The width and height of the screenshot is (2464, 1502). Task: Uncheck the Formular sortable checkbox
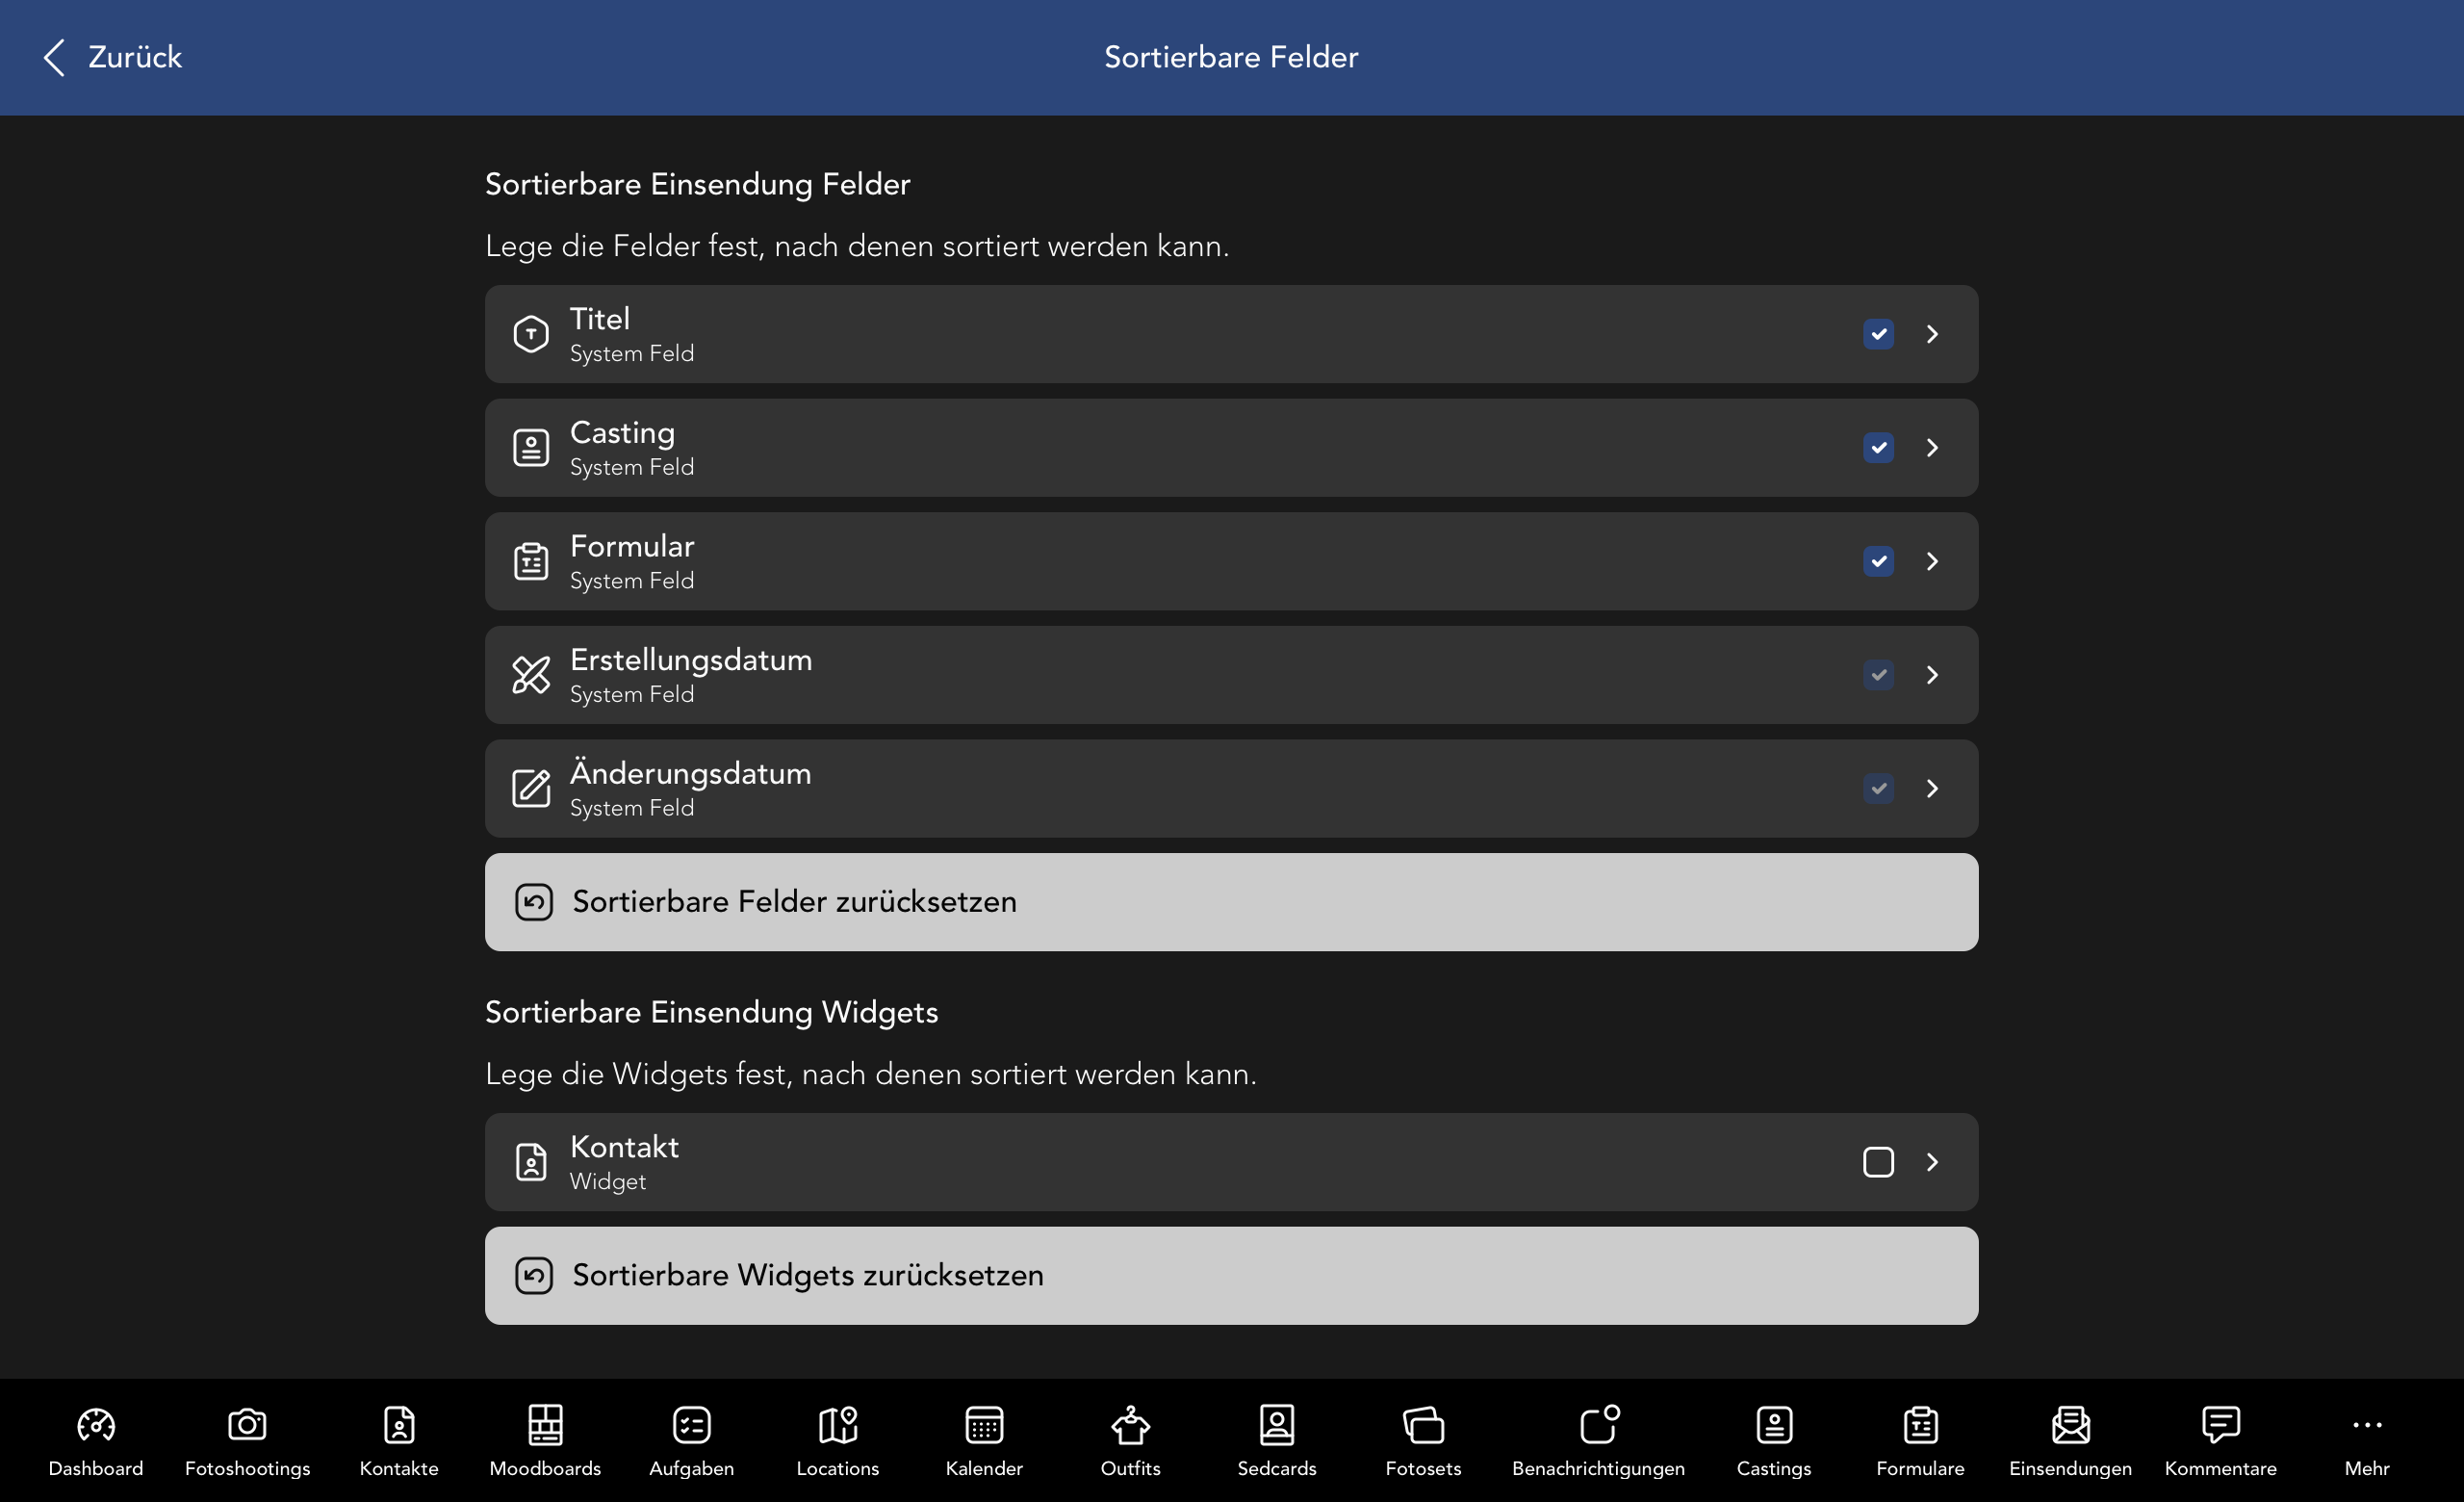pos(1878,561)
